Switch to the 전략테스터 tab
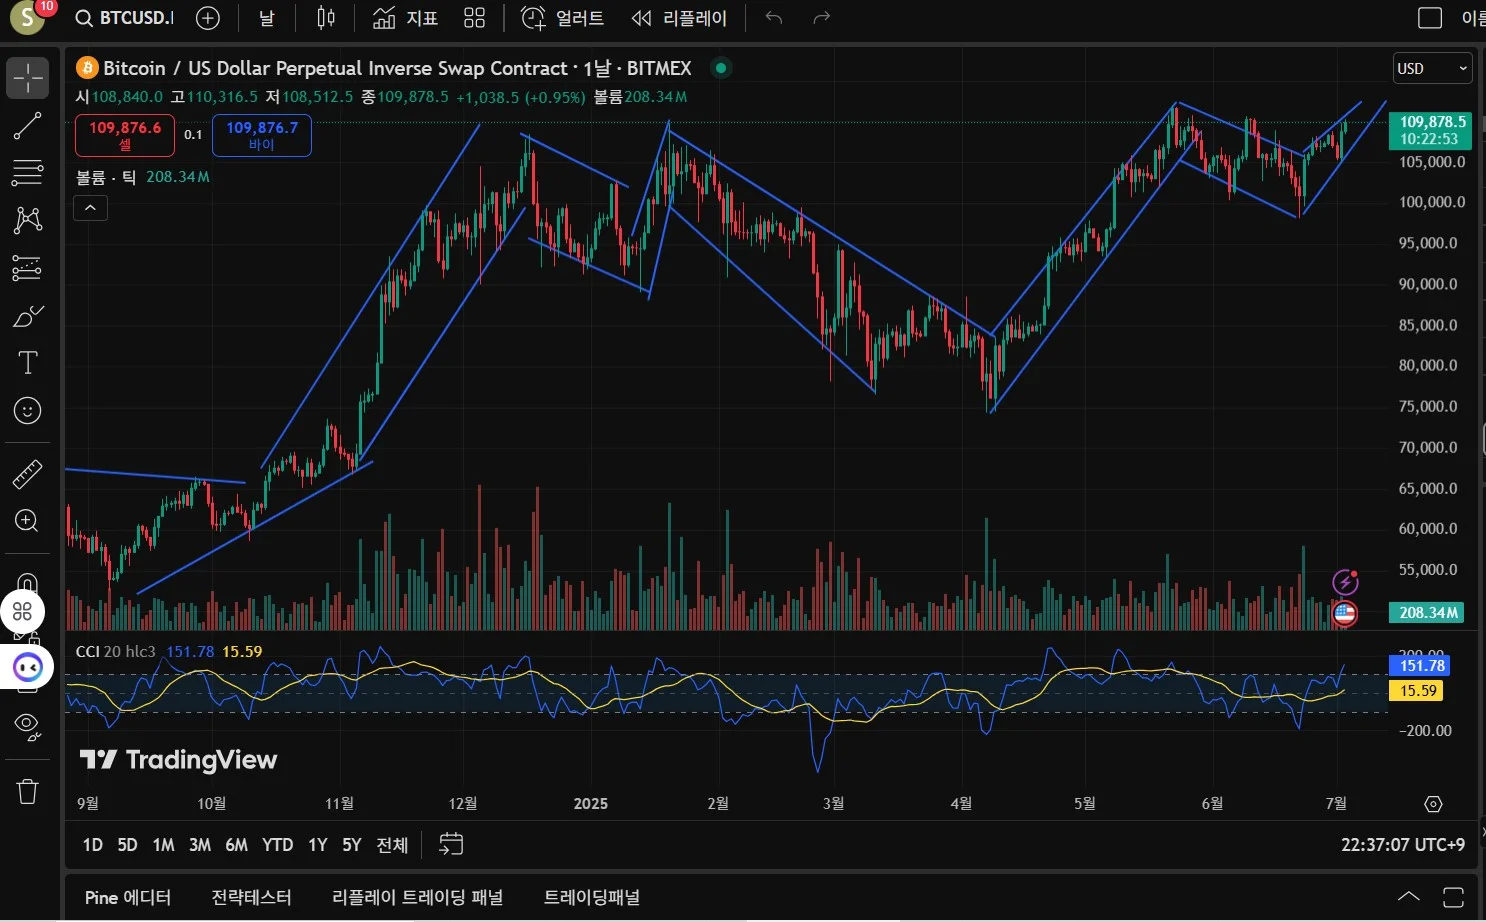1486x922 pixels. (251, 897)
